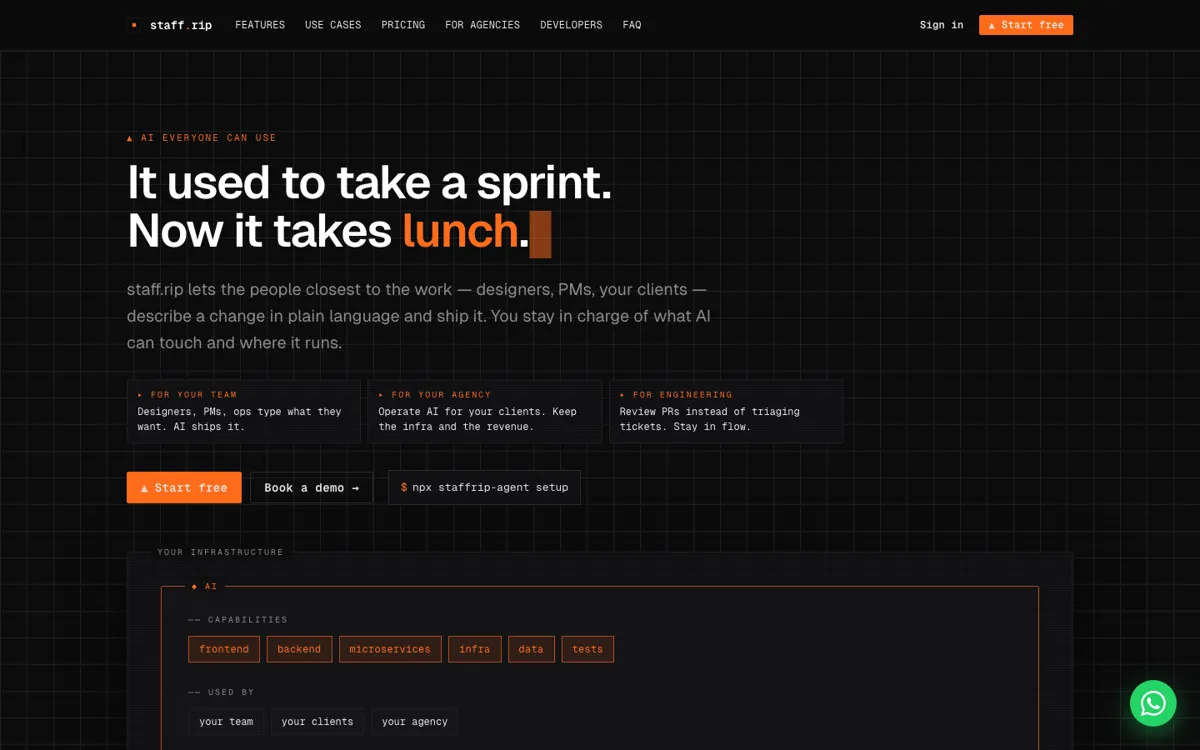Screen dimensions: 1200x750
Task: Select the tests capability tag
Action: click(588, 649)
